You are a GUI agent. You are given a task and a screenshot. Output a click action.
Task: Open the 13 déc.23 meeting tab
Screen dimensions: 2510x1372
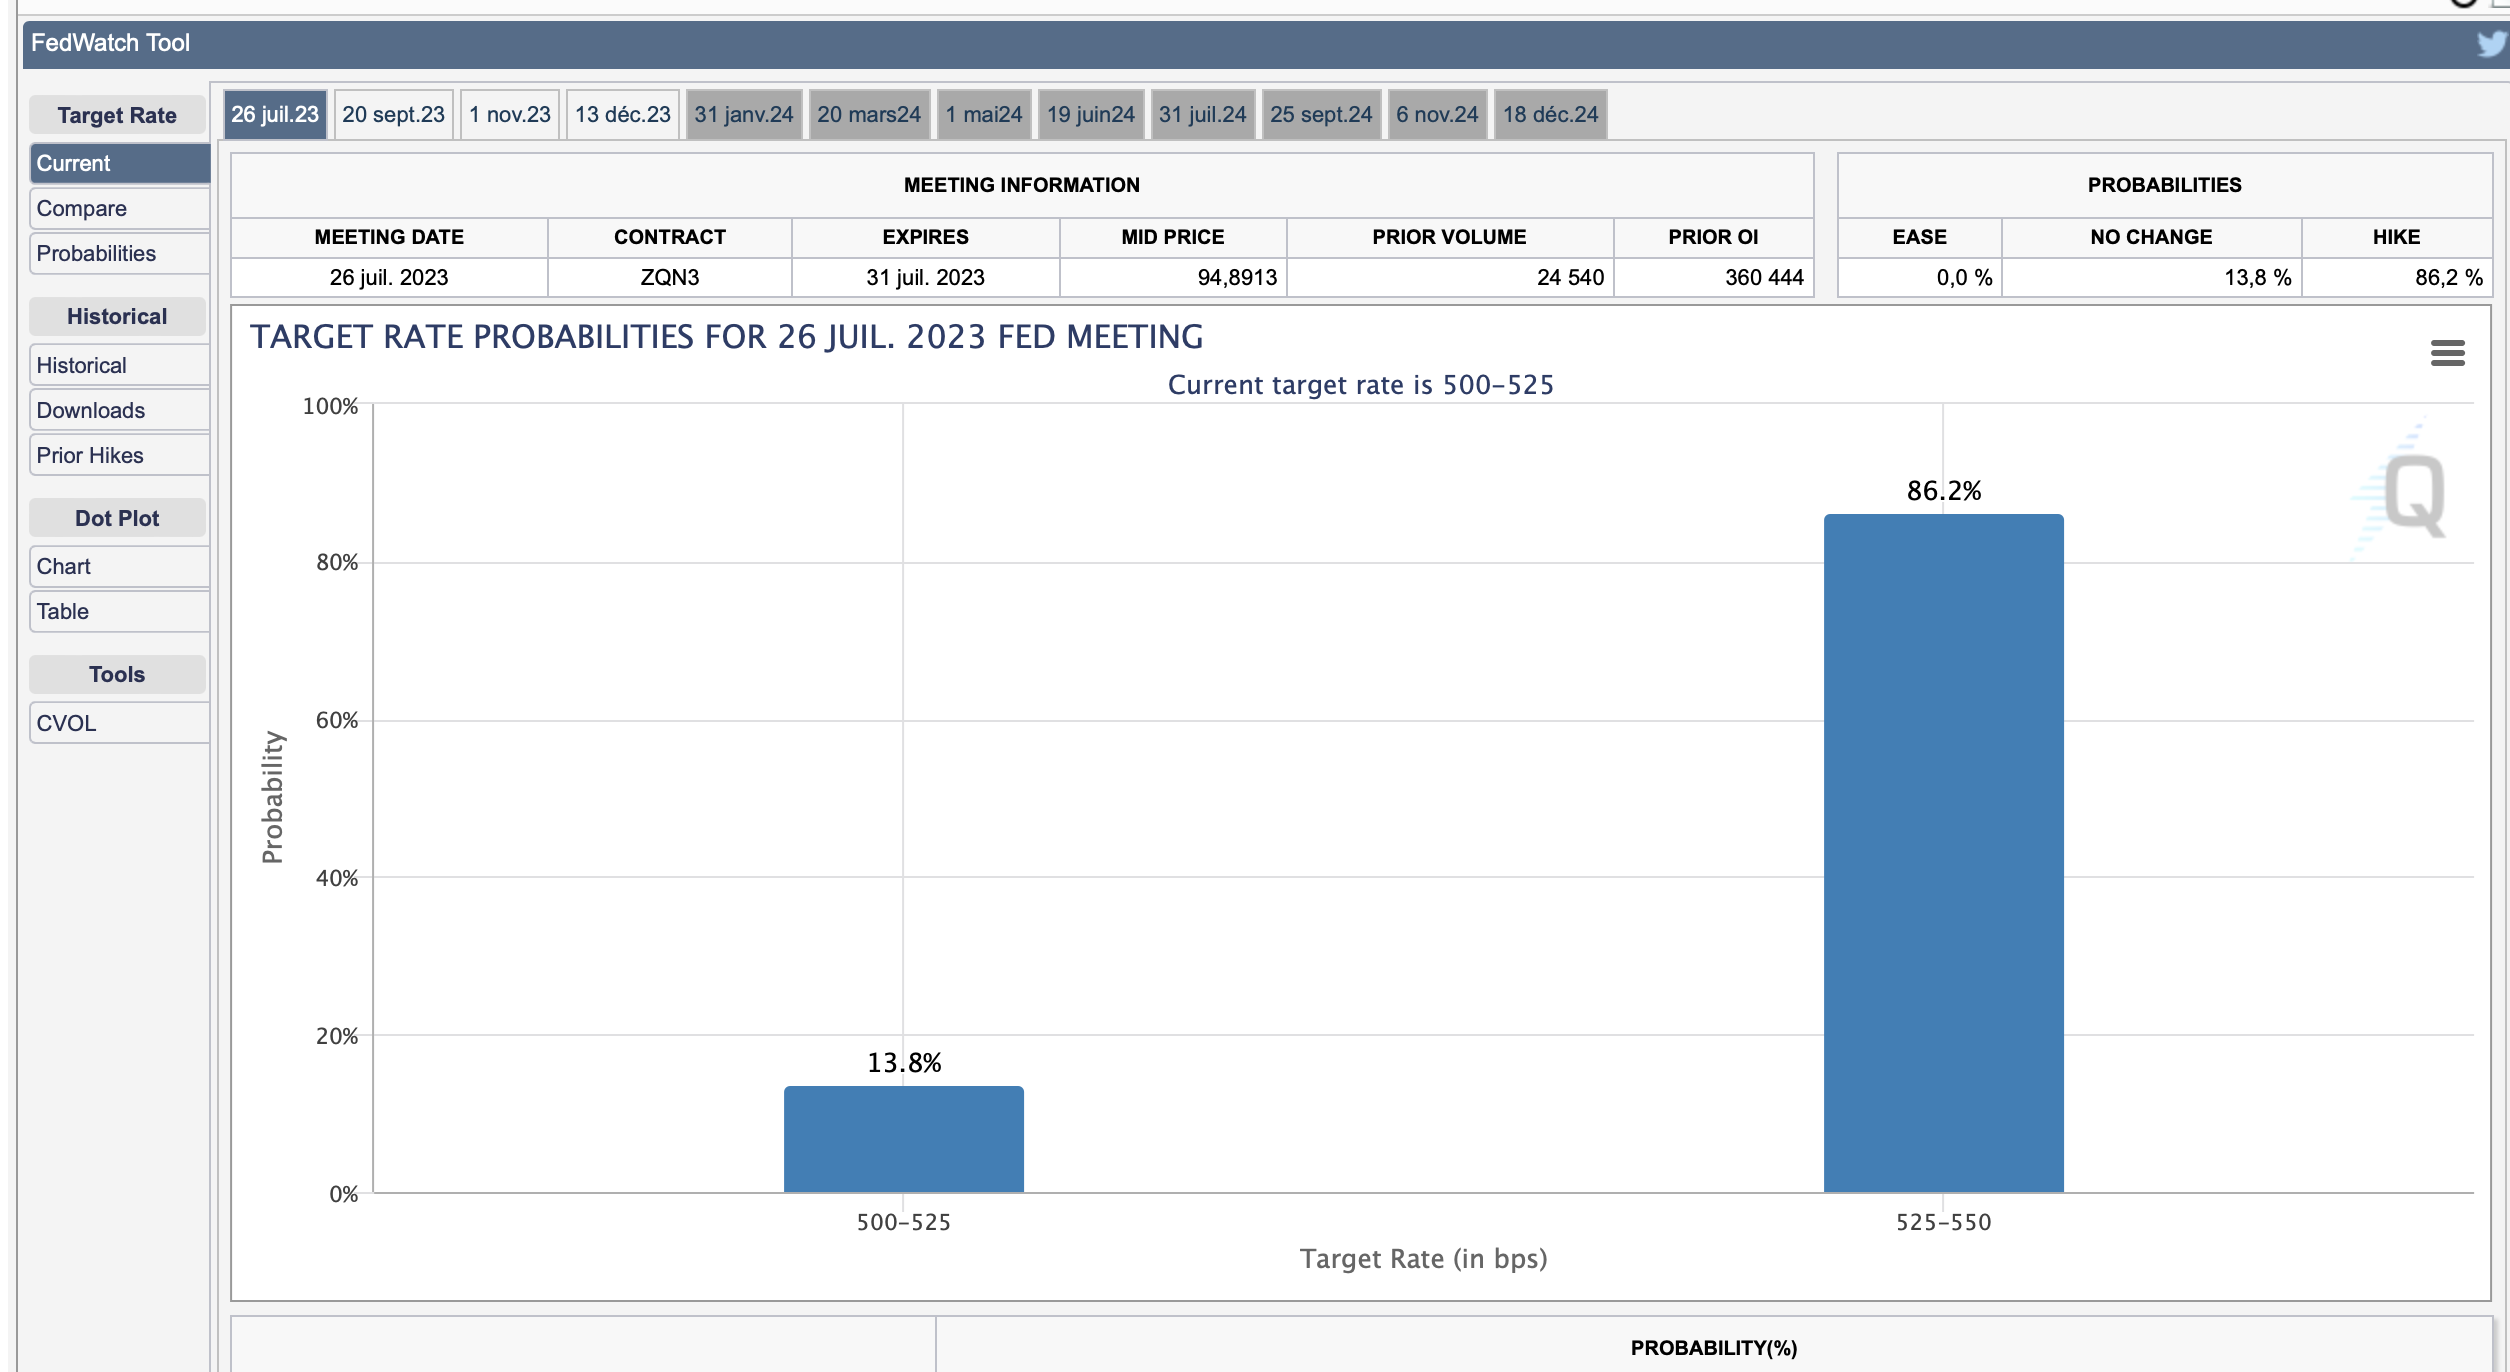tap(622, 115)
